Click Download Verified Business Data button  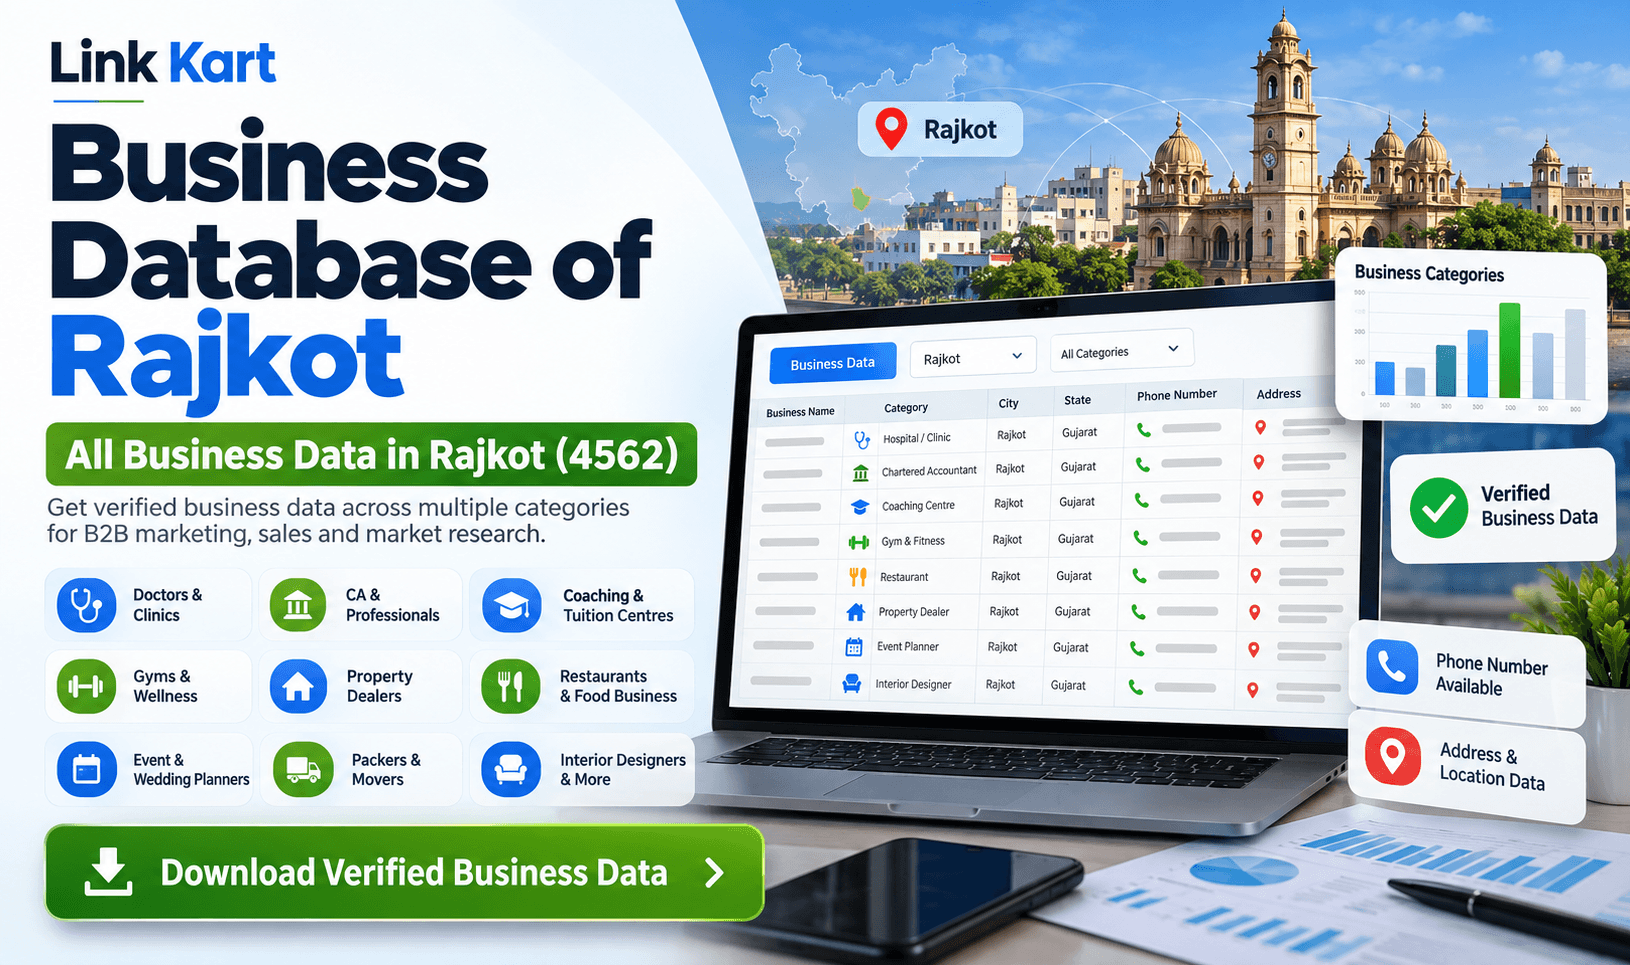coord(404,873)
